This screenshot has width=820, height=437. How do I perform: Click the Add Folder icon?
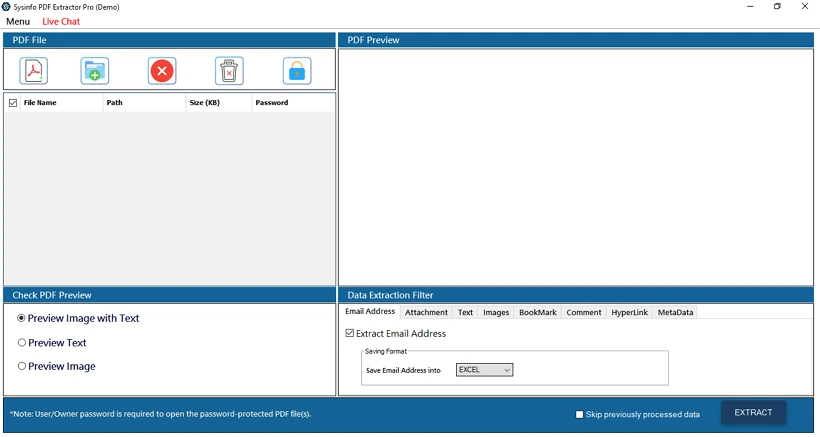pyautogui.click(x=95, y=71)
